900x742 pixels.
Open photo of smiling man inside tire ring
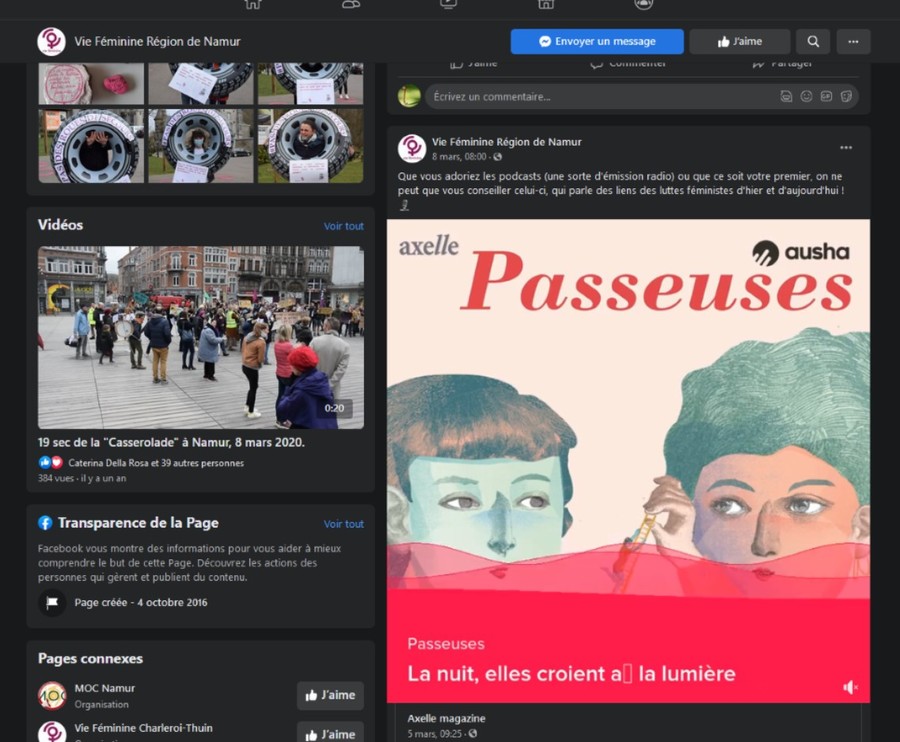[x=311, y=146]
